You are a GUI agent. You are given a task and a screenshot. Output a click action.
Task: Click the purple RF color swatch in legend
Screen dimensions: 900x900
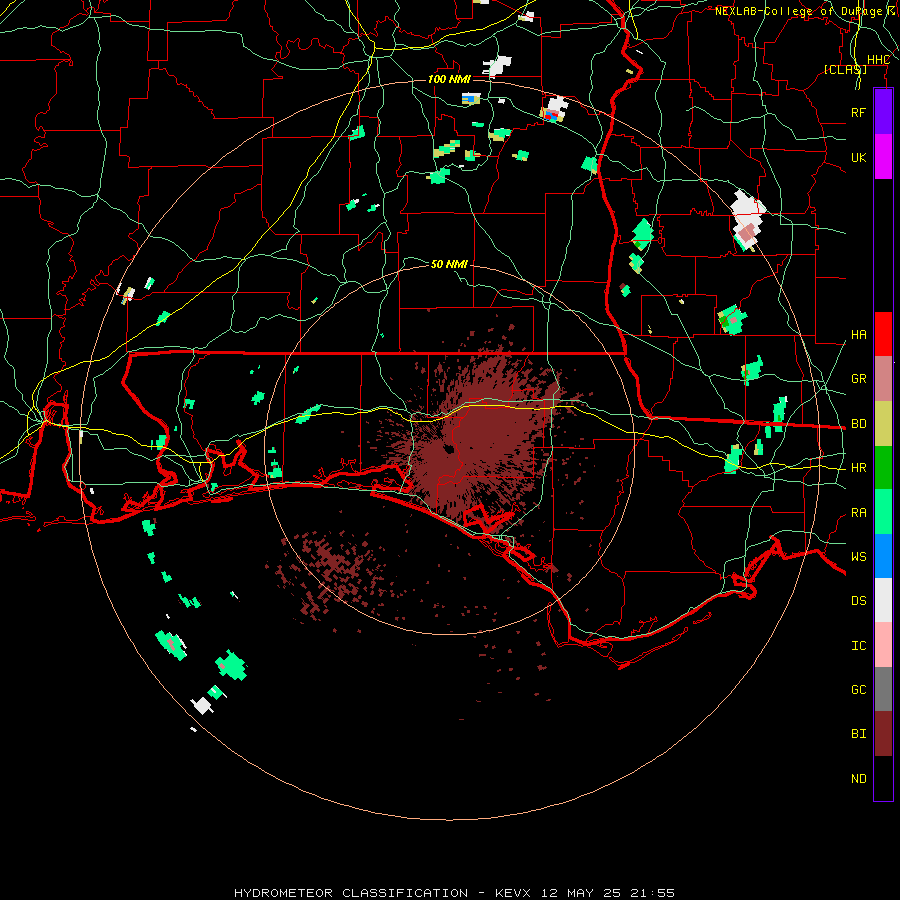click(x=883, y=112)
